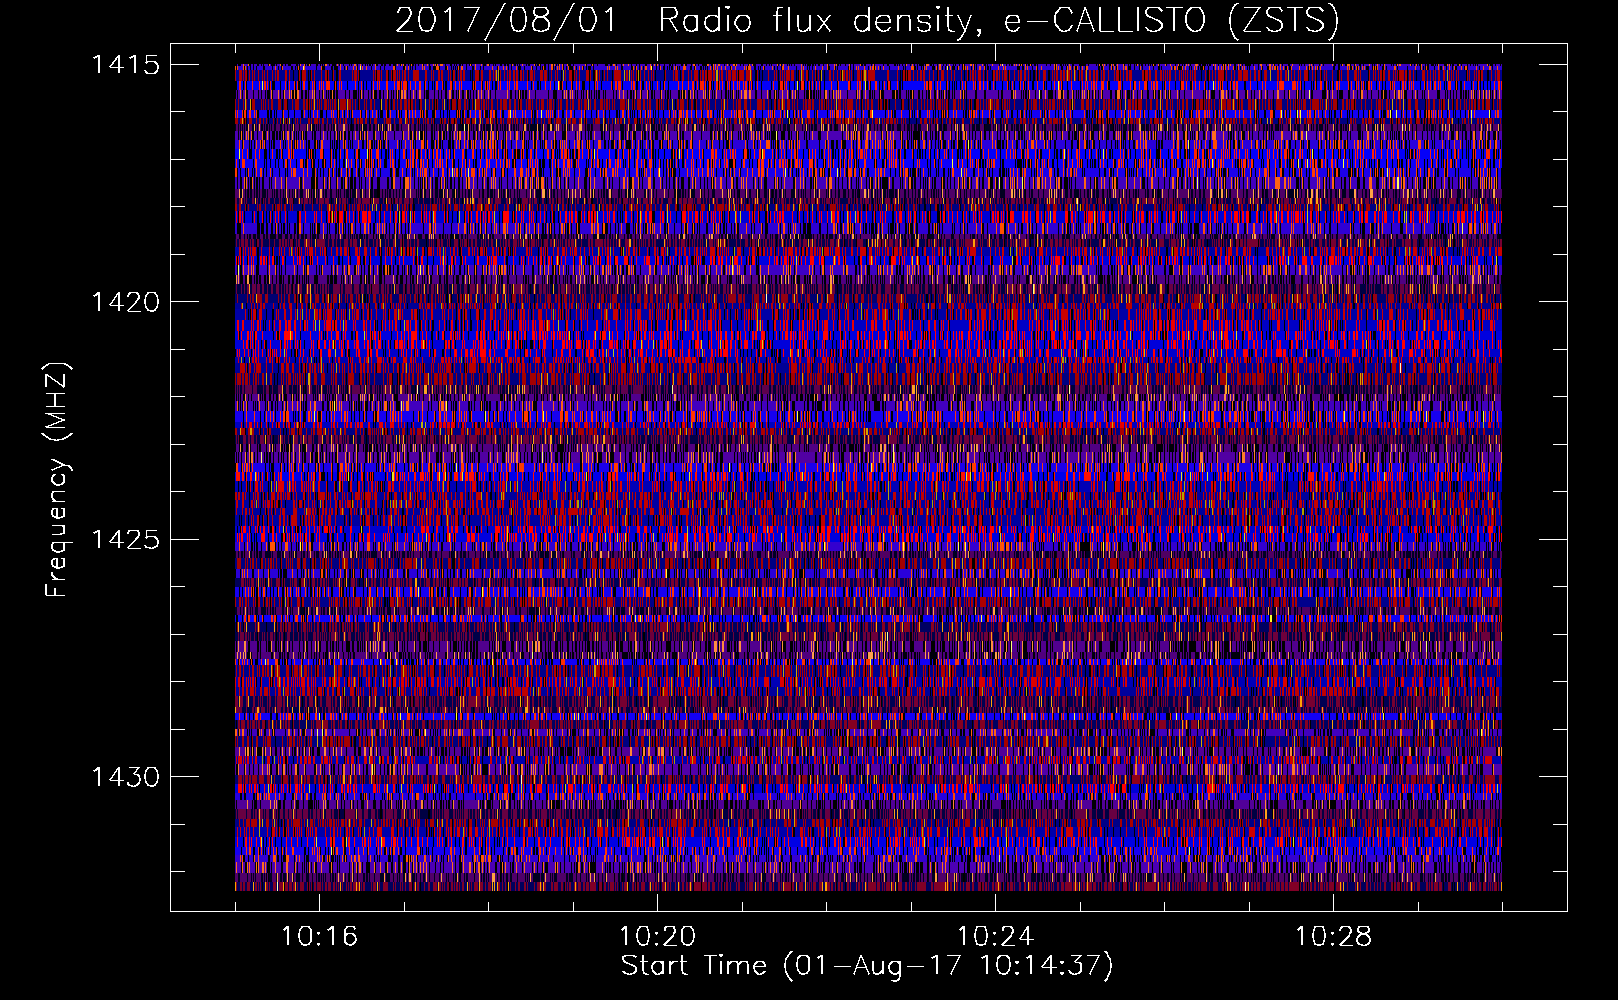
Task: Click the 'Frequency (MHZ)' axis label
Action: point(57,480)
